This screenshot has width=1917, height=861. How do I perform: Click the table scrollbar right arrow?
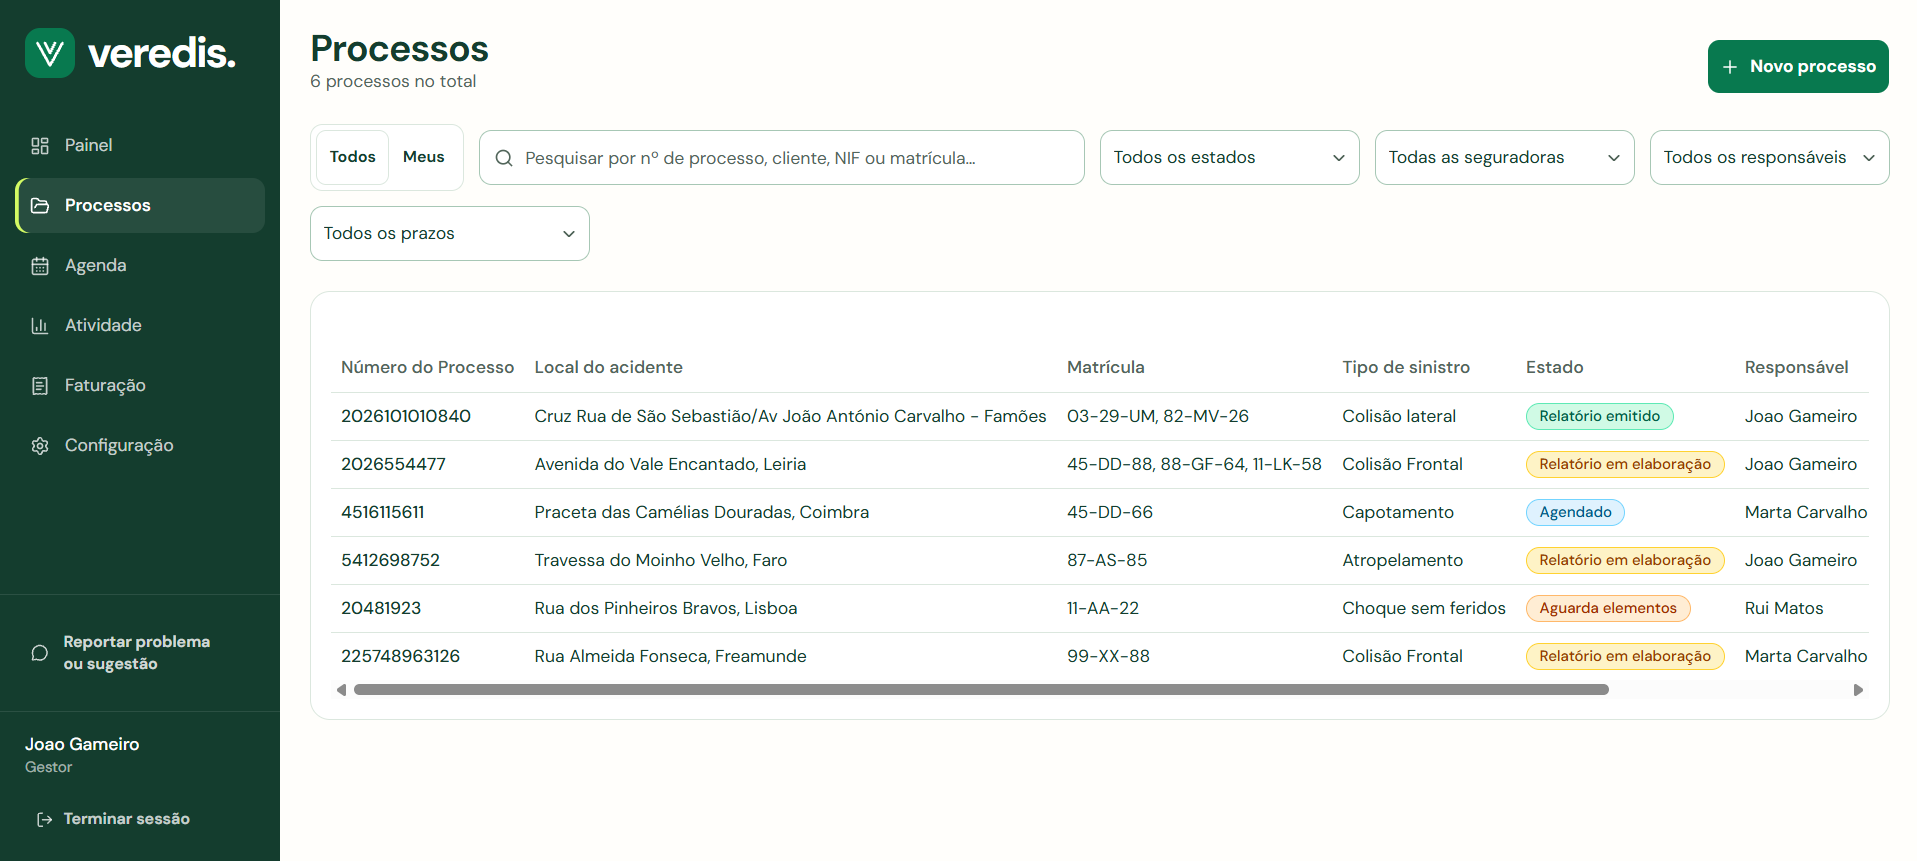pyautogui.click(x=1858, y=690)
